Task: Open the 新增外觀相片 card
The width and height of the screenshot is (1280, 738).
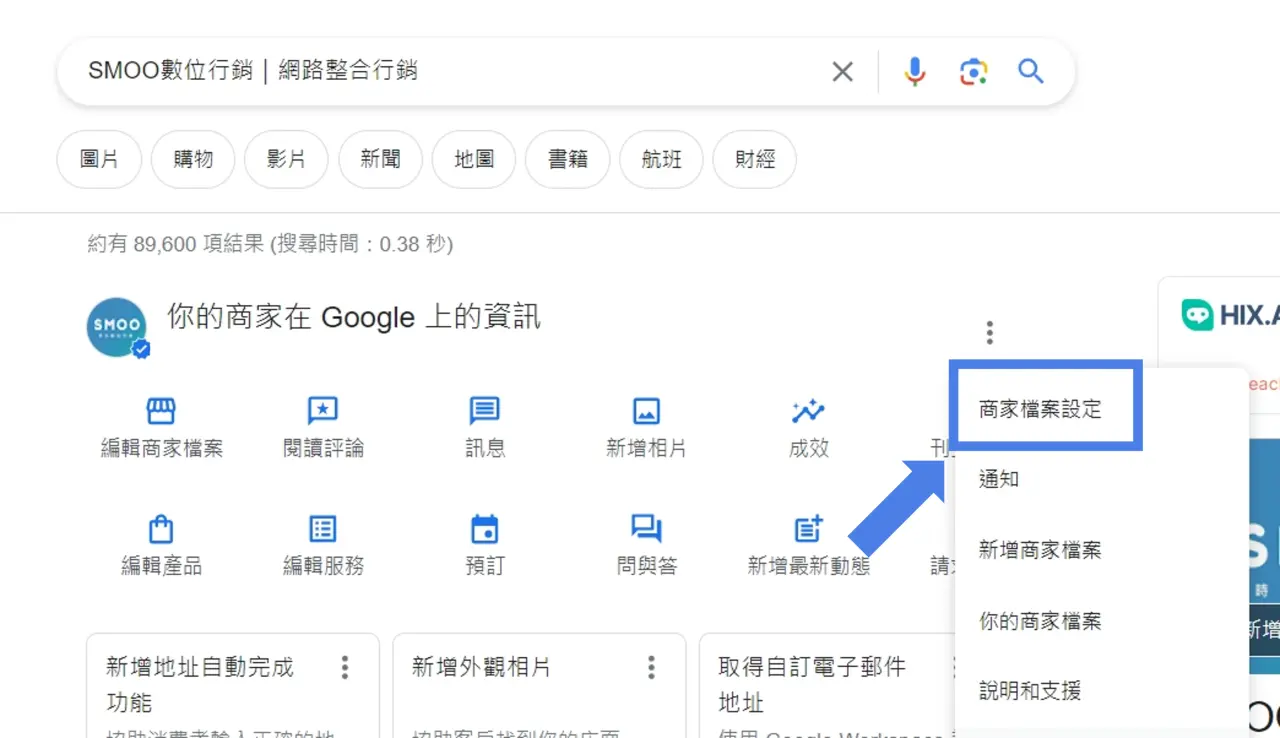Action: pos(539,686)
